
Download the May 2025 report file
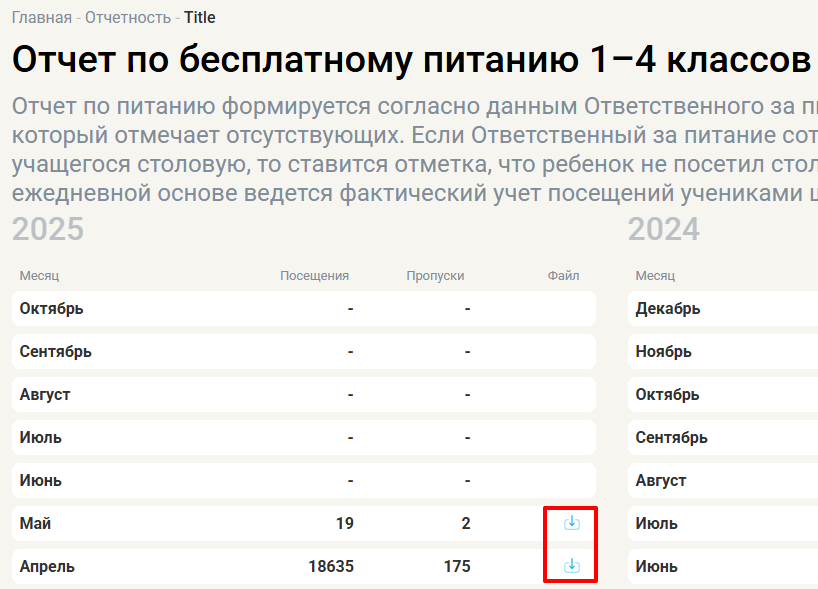pyautogui.click(x=571, y=523)
